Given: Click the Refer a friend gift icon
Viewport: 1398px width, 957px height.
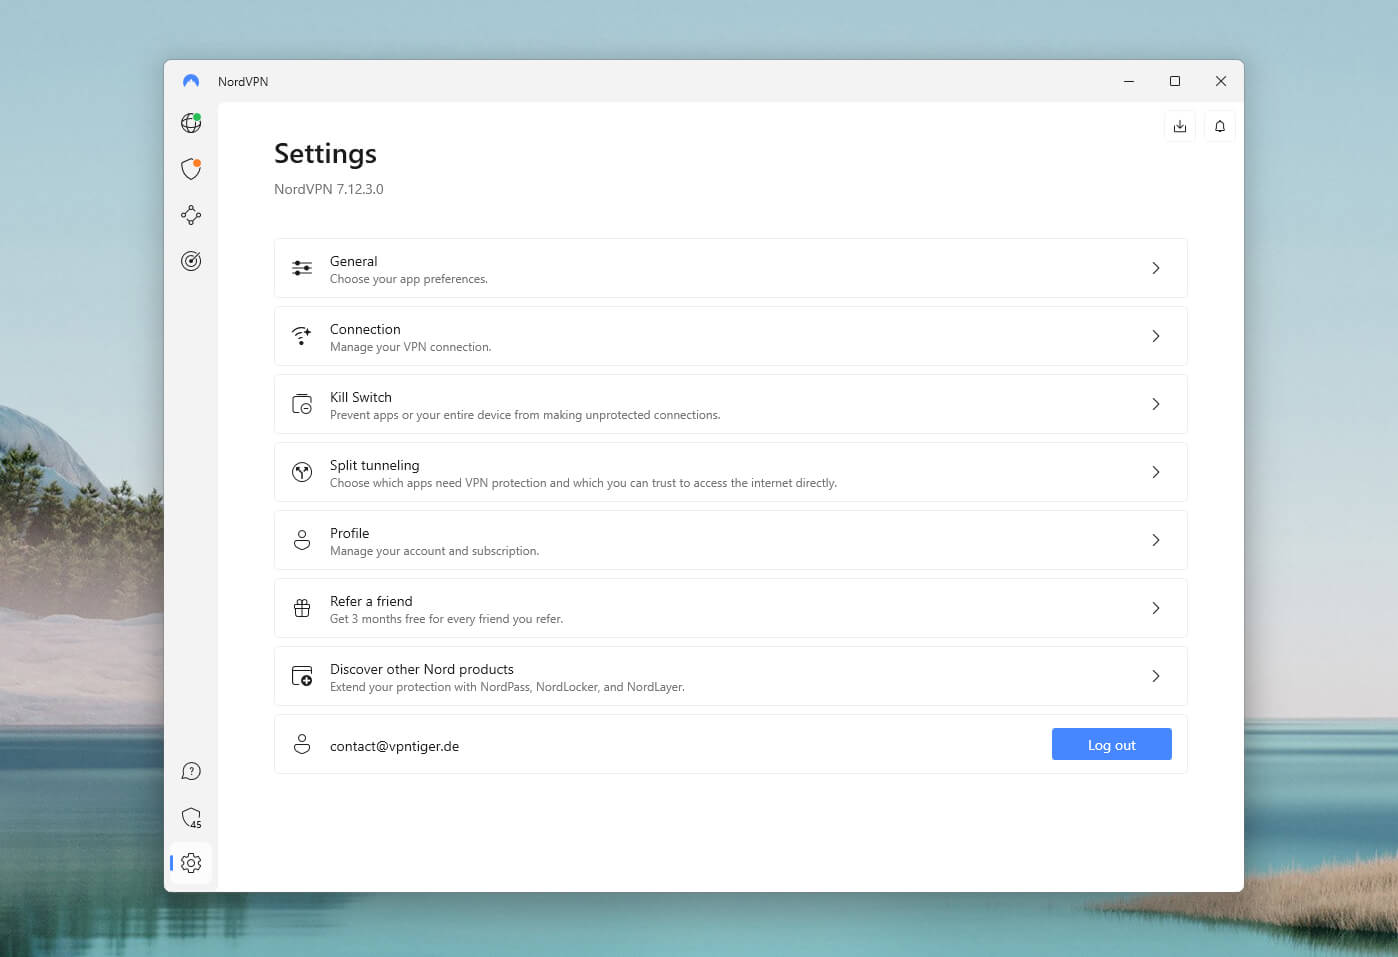Looking at the screenshot, I should coord(302,608).
